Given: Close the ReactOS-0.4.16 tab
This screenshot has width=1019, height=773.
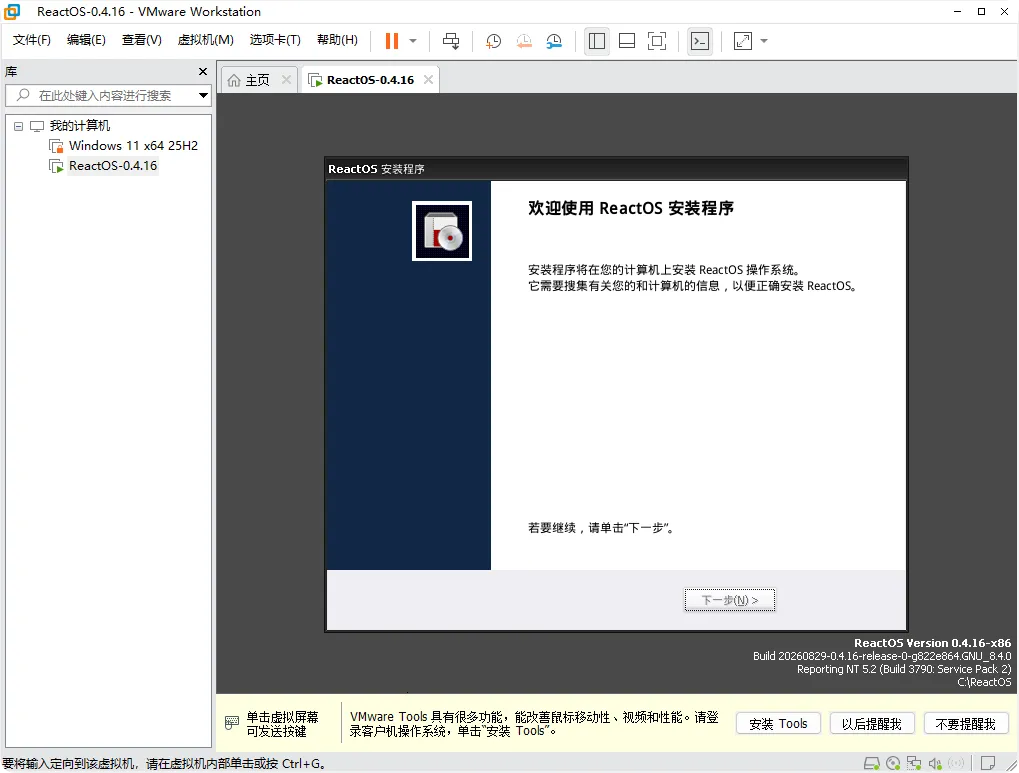Looking at the screenshot, I should point(428,79).
